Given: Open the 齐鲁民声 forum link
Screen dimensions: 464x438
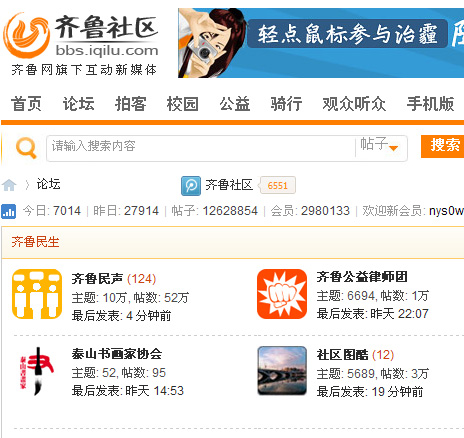Looking at the screenshot, I should pyautogui.click(x=97, y=279).
